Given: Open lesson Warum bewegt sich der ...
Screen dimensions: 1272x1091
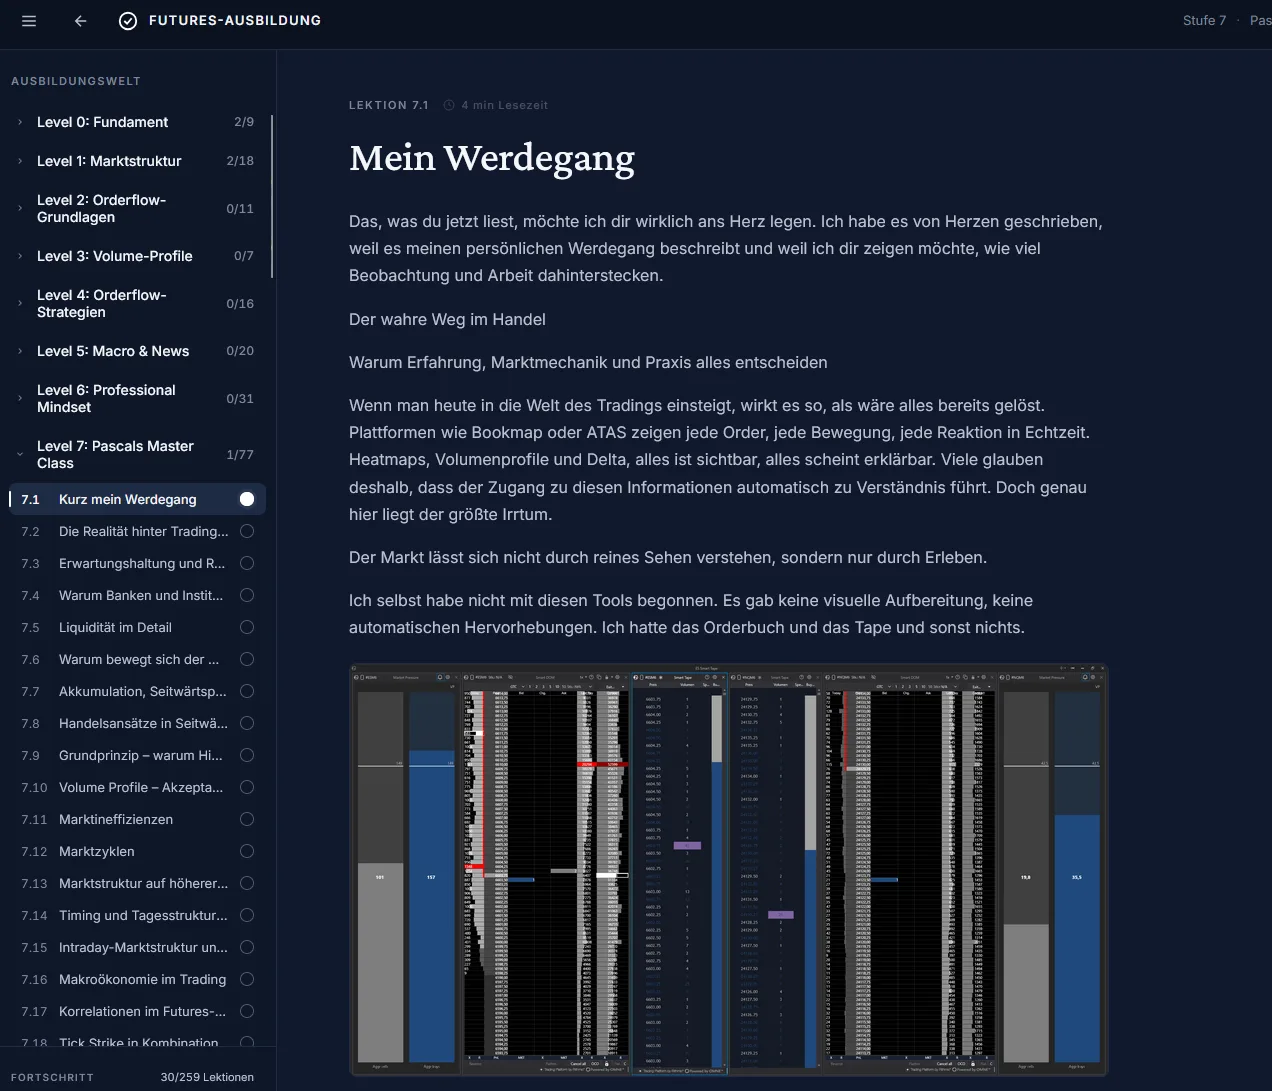Looking at the screenshot, I should [x=137, y=659].
